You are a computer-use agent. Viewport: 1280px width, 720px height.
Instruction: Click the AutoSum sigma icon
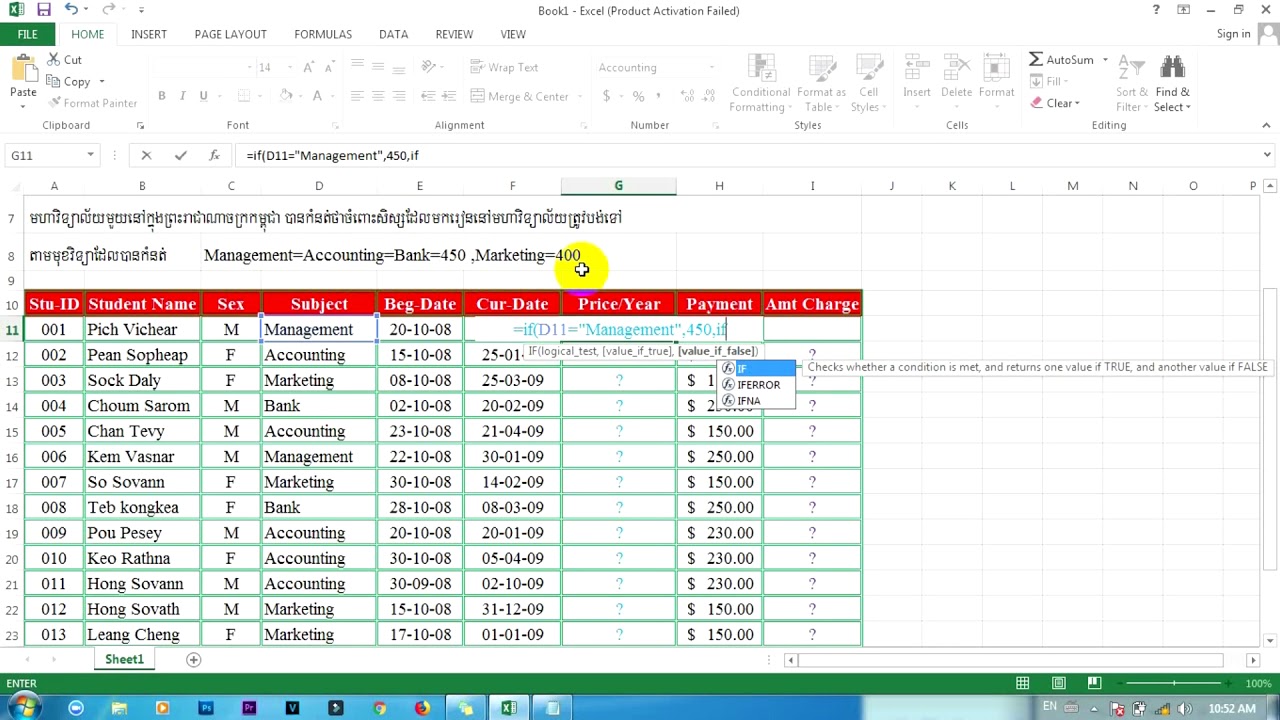pos(1036,60)
